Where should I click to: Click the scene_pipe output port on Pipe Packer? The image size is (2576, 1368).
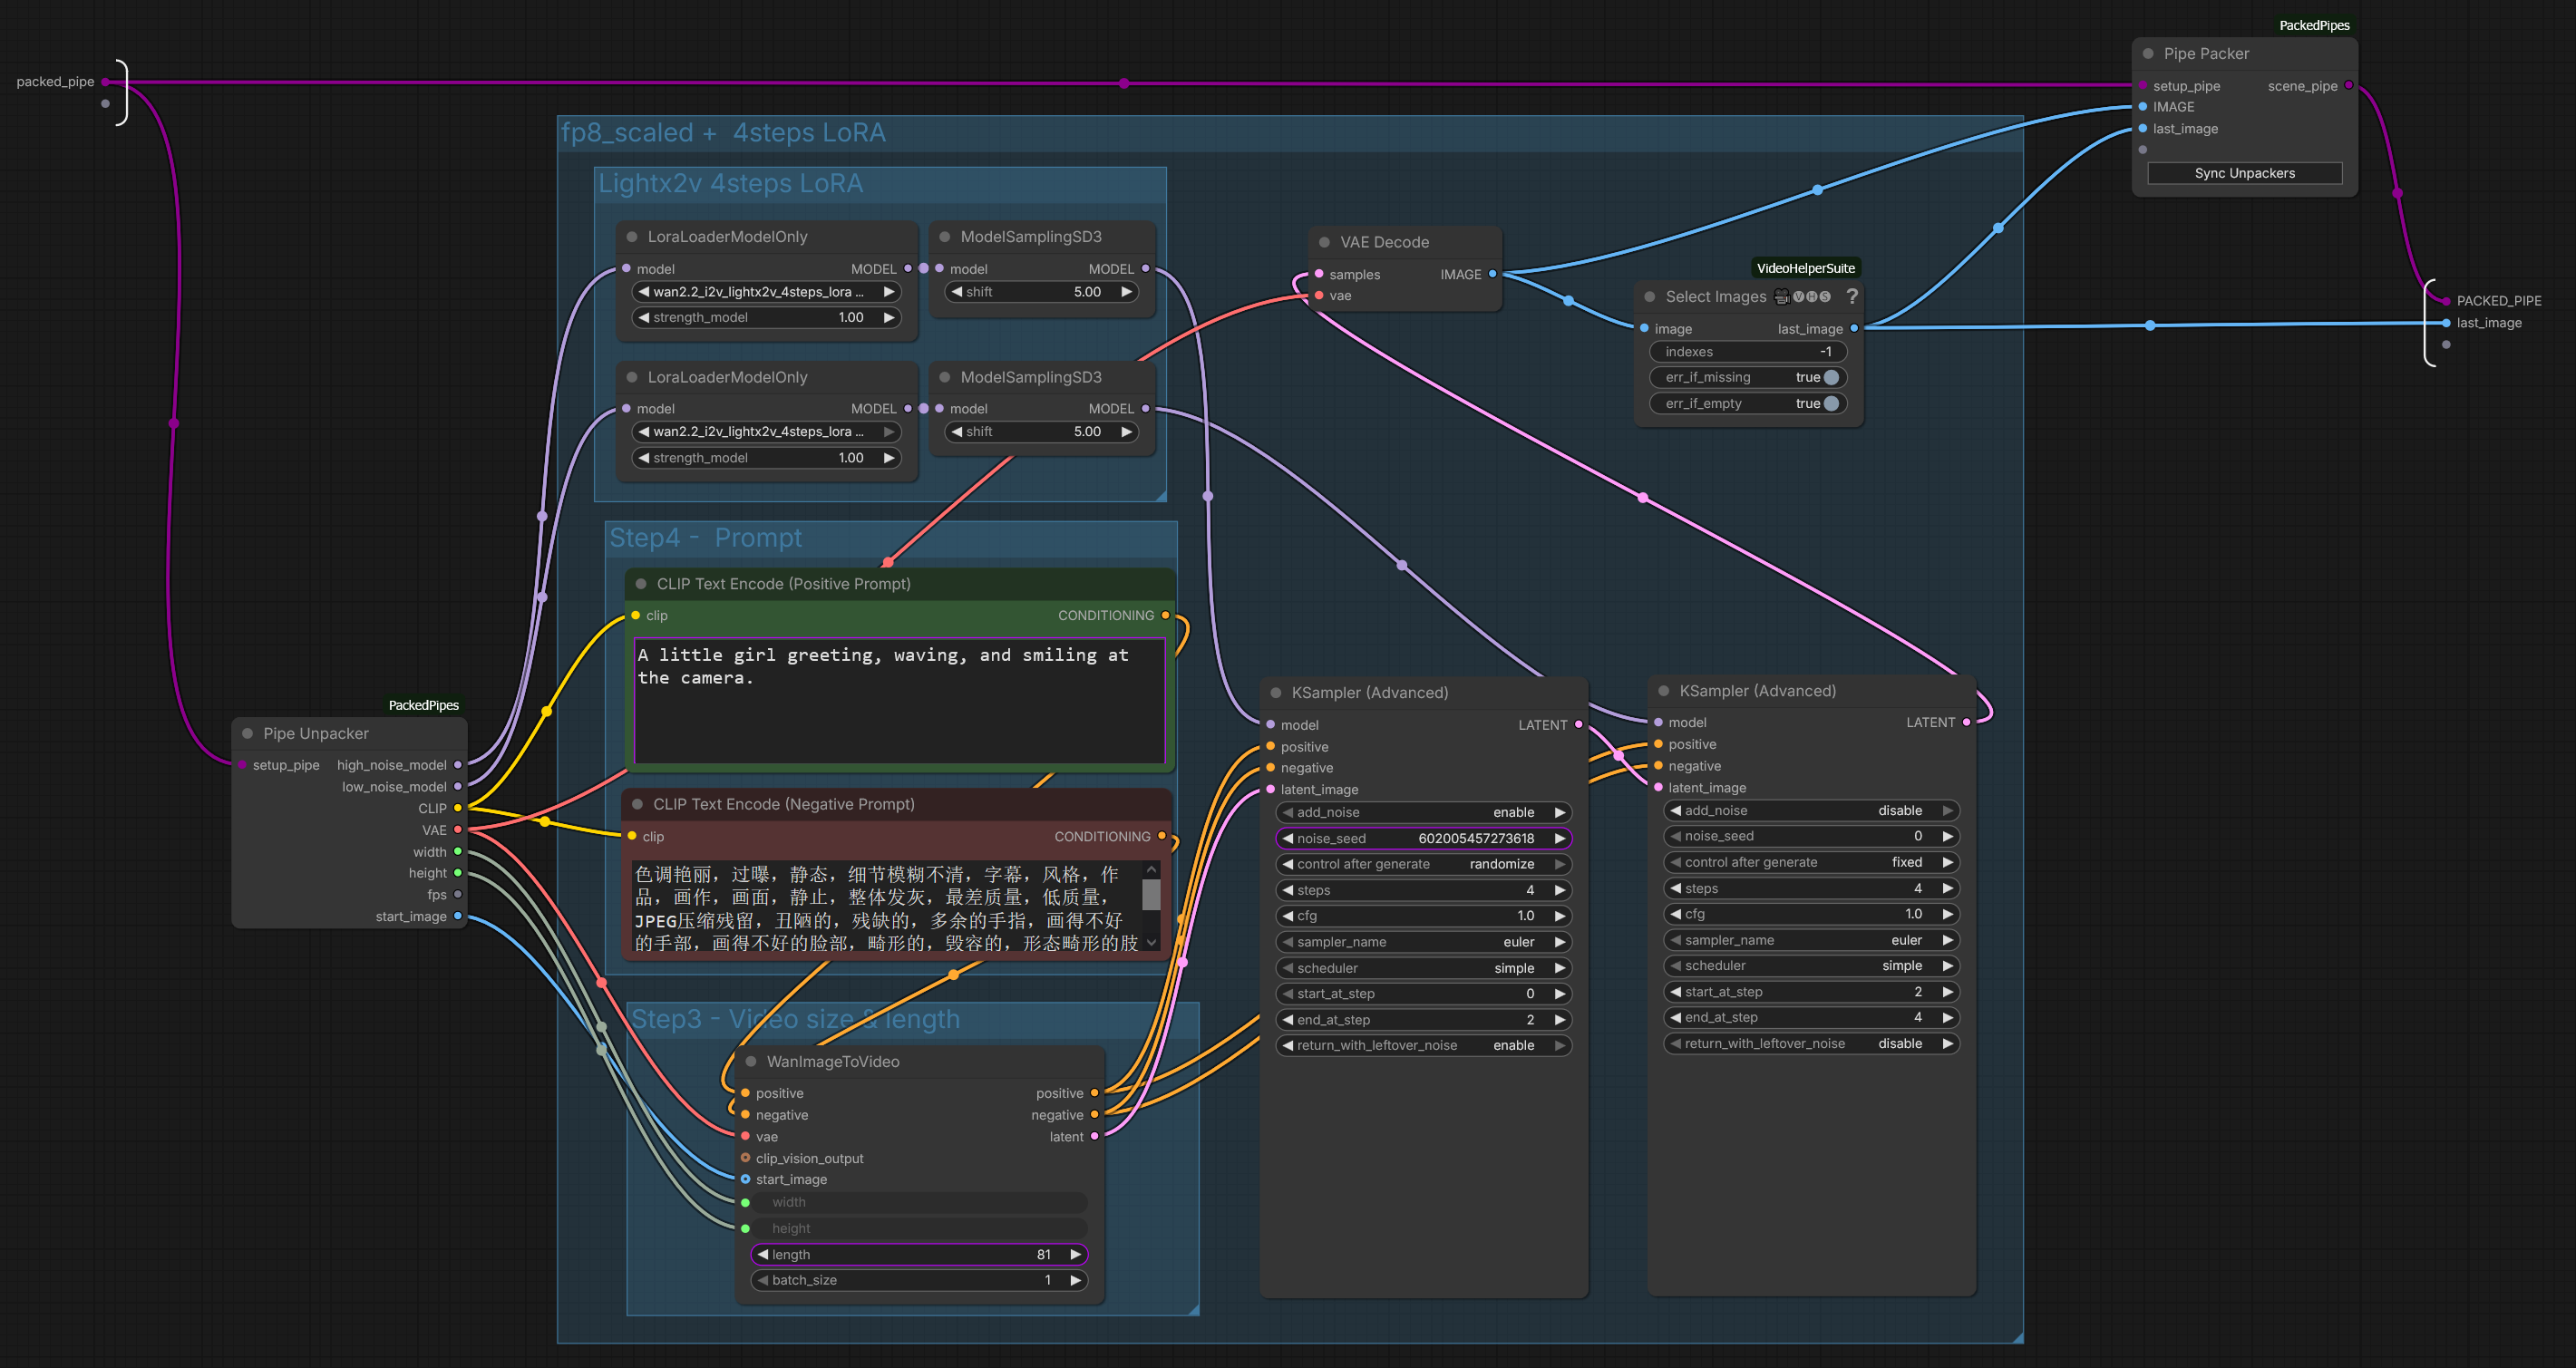(x=2349, y=85)
